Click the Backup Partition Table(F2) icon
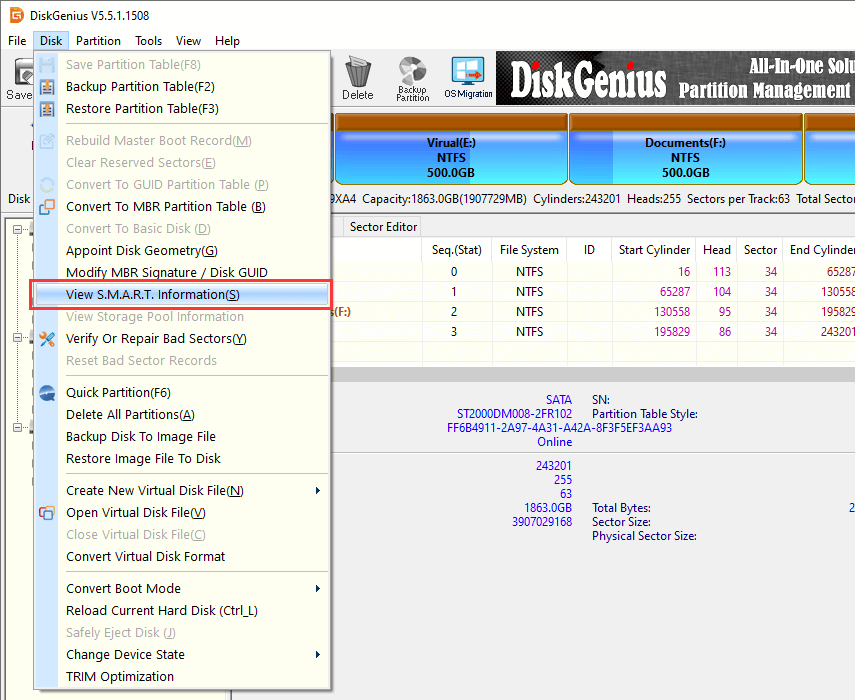This screenshot has height=700, width=855. [x=47, y=87]
